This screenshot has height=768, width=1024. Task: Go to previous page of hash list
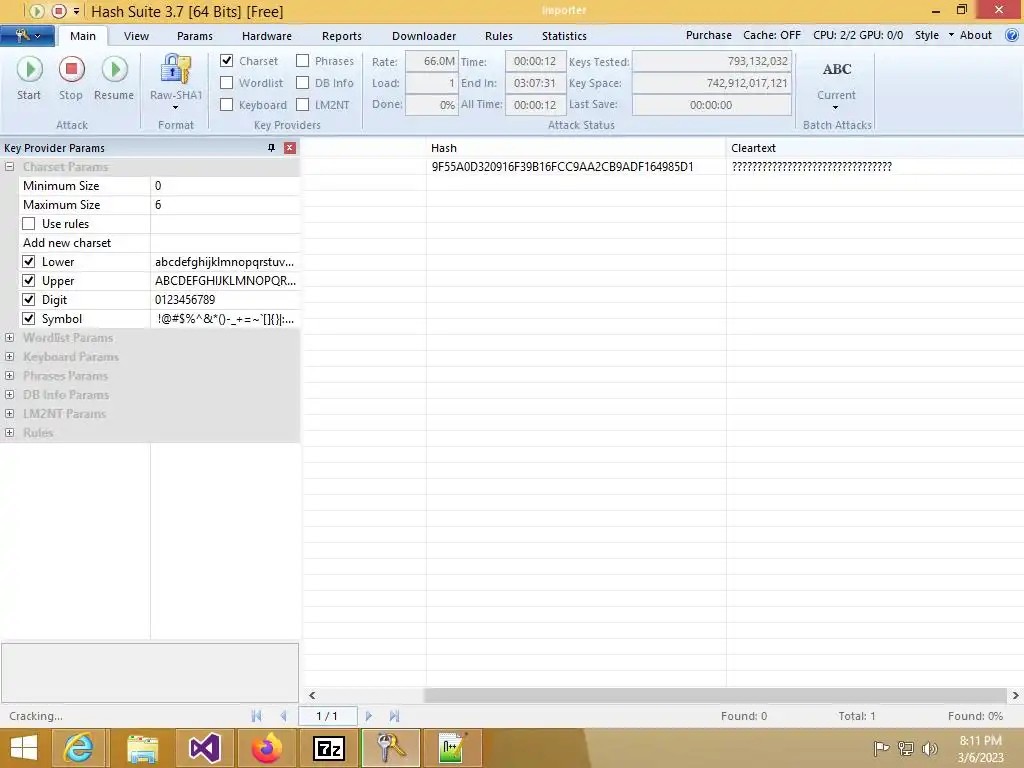pyautogui.click(x=283, y=716)
